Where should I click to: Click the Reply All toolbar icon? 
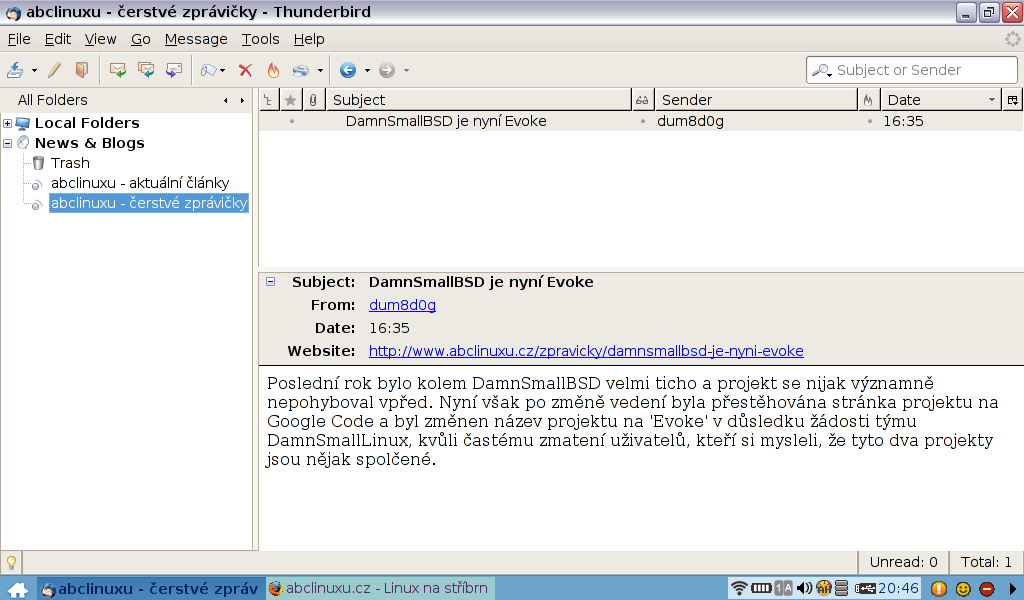click(x=146, y=70)
